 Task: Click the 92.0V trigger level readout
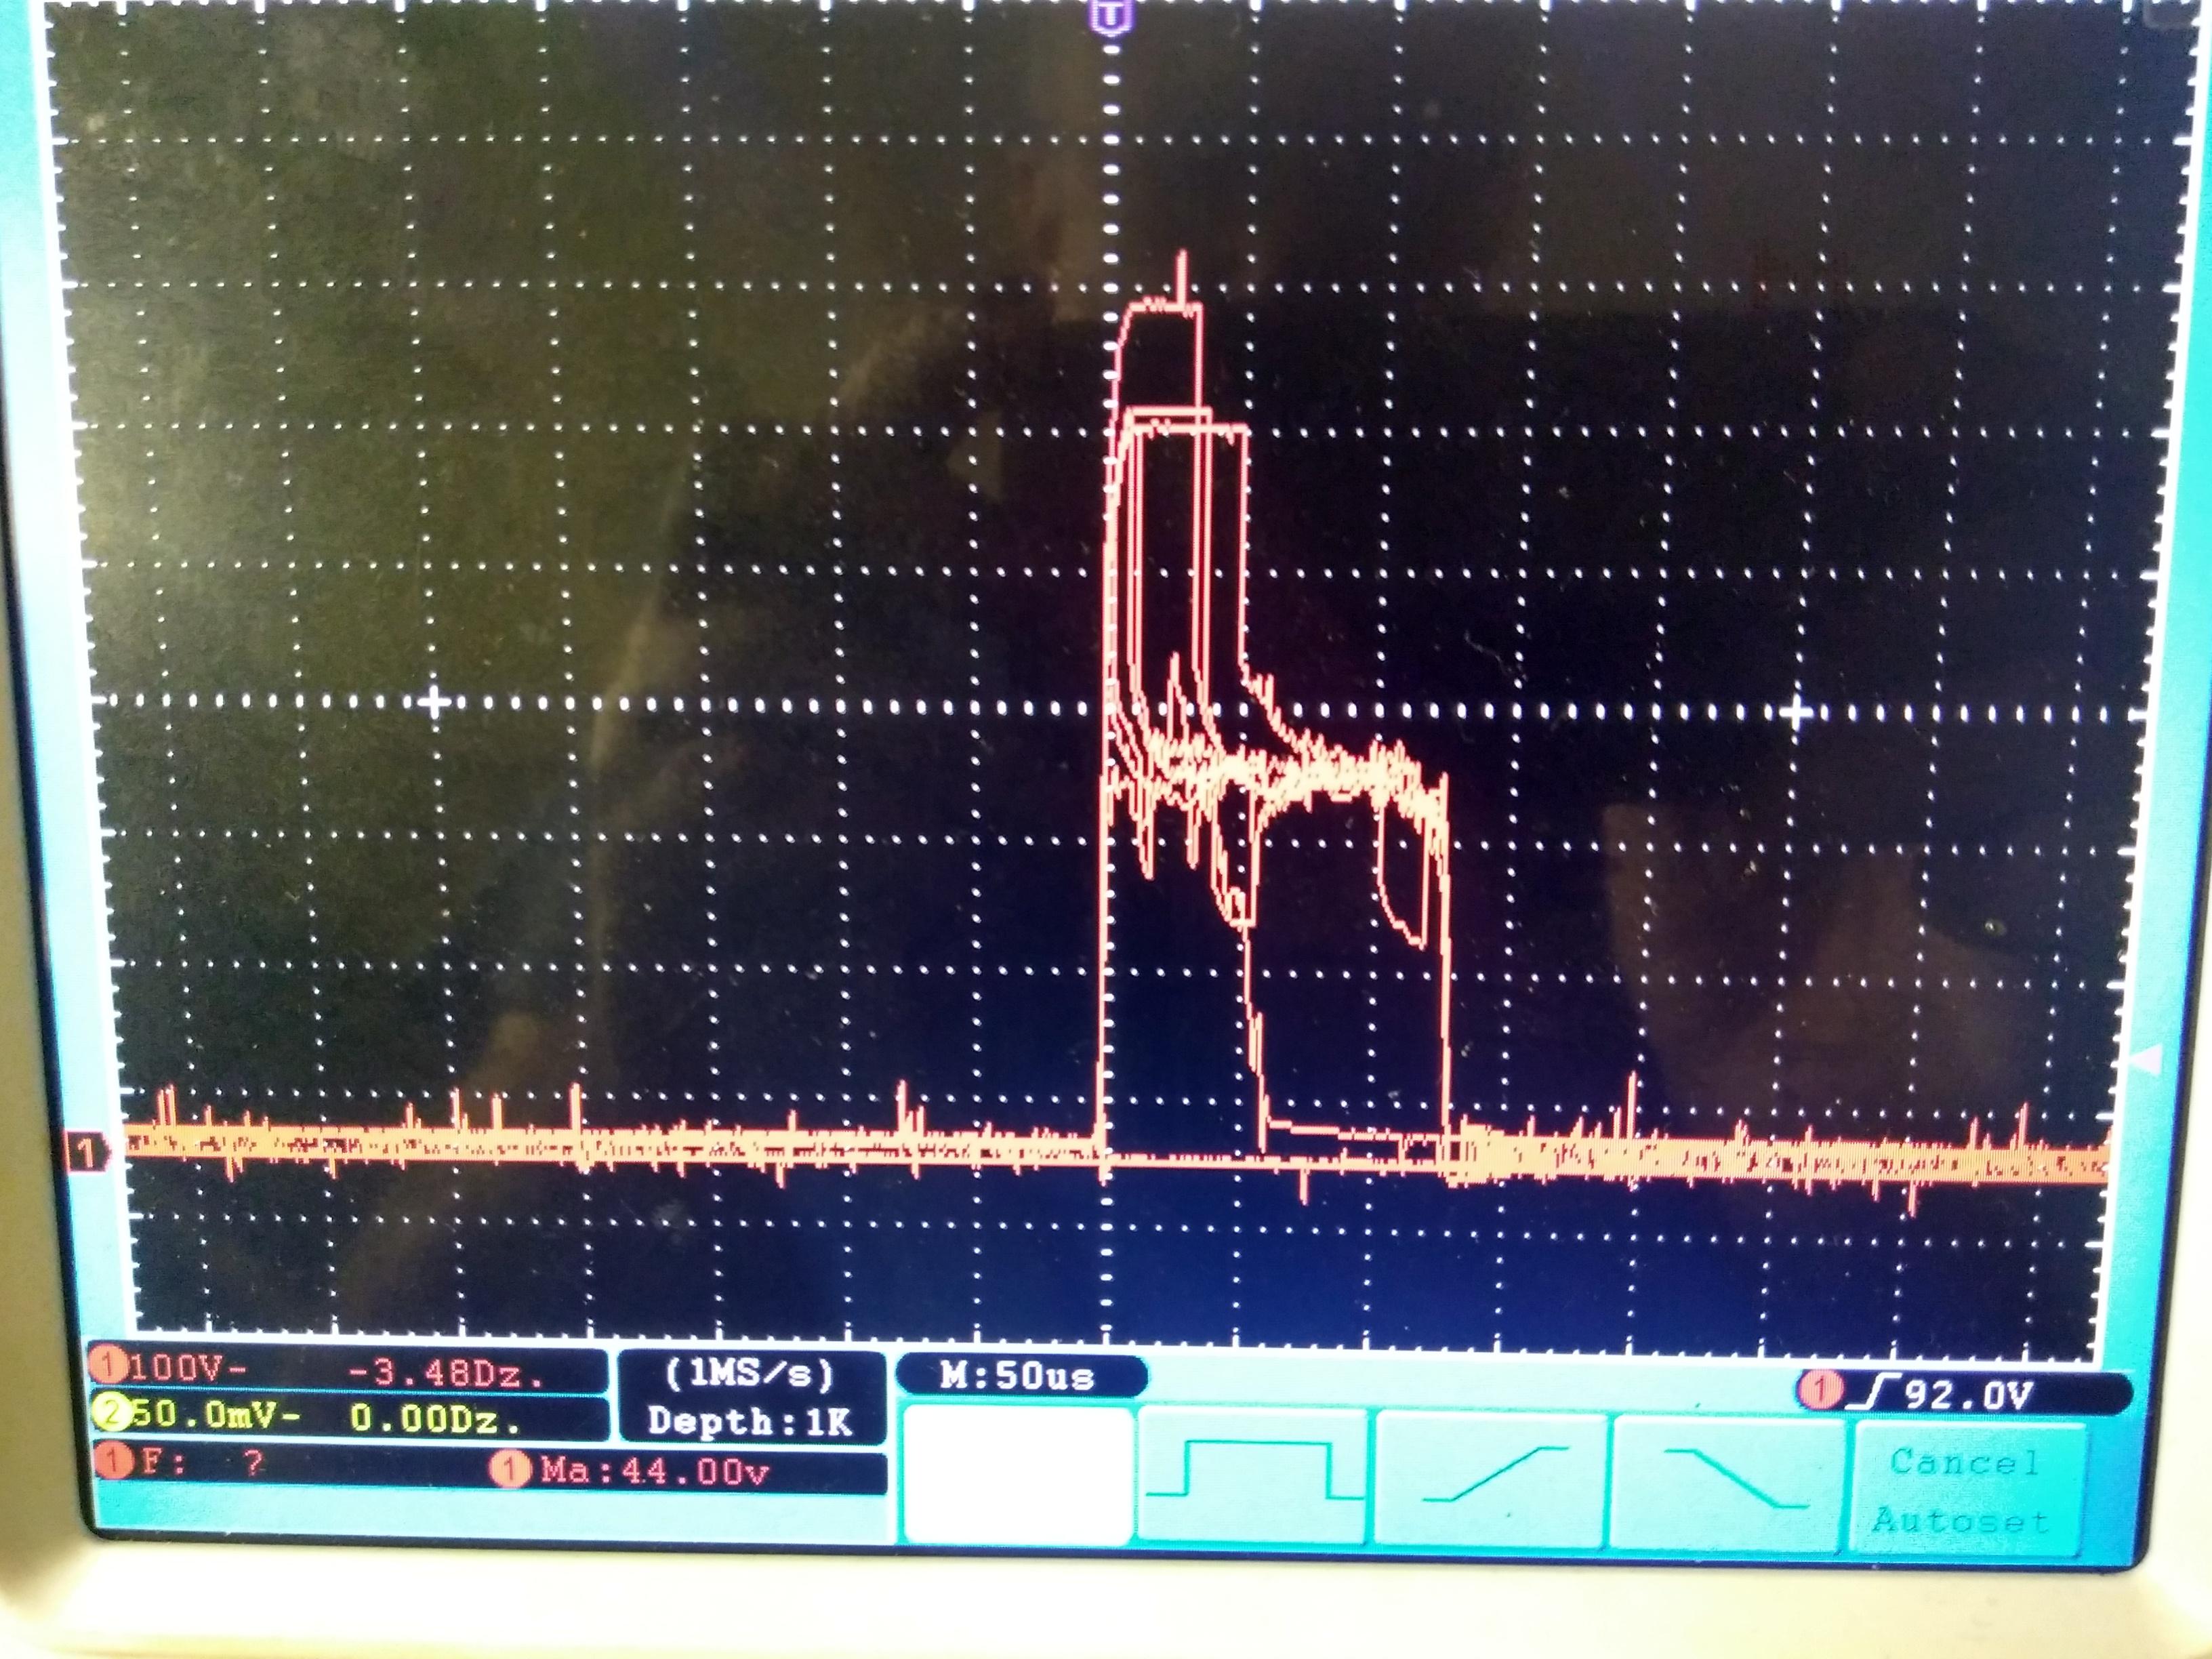tap(1968, 1394)
